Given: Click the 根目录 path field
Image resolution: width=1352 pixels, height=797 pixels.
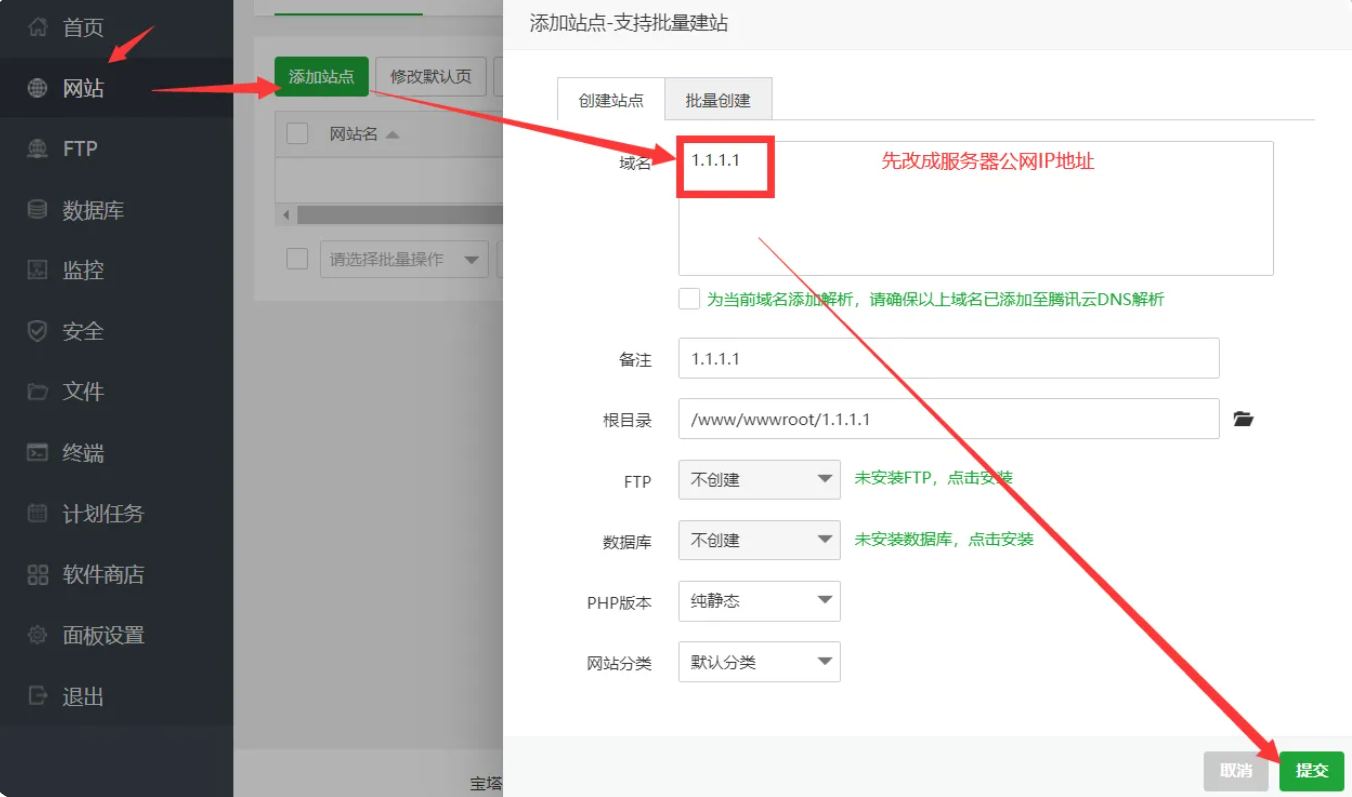Looking at the screenshot, I should tap(948, 419).
